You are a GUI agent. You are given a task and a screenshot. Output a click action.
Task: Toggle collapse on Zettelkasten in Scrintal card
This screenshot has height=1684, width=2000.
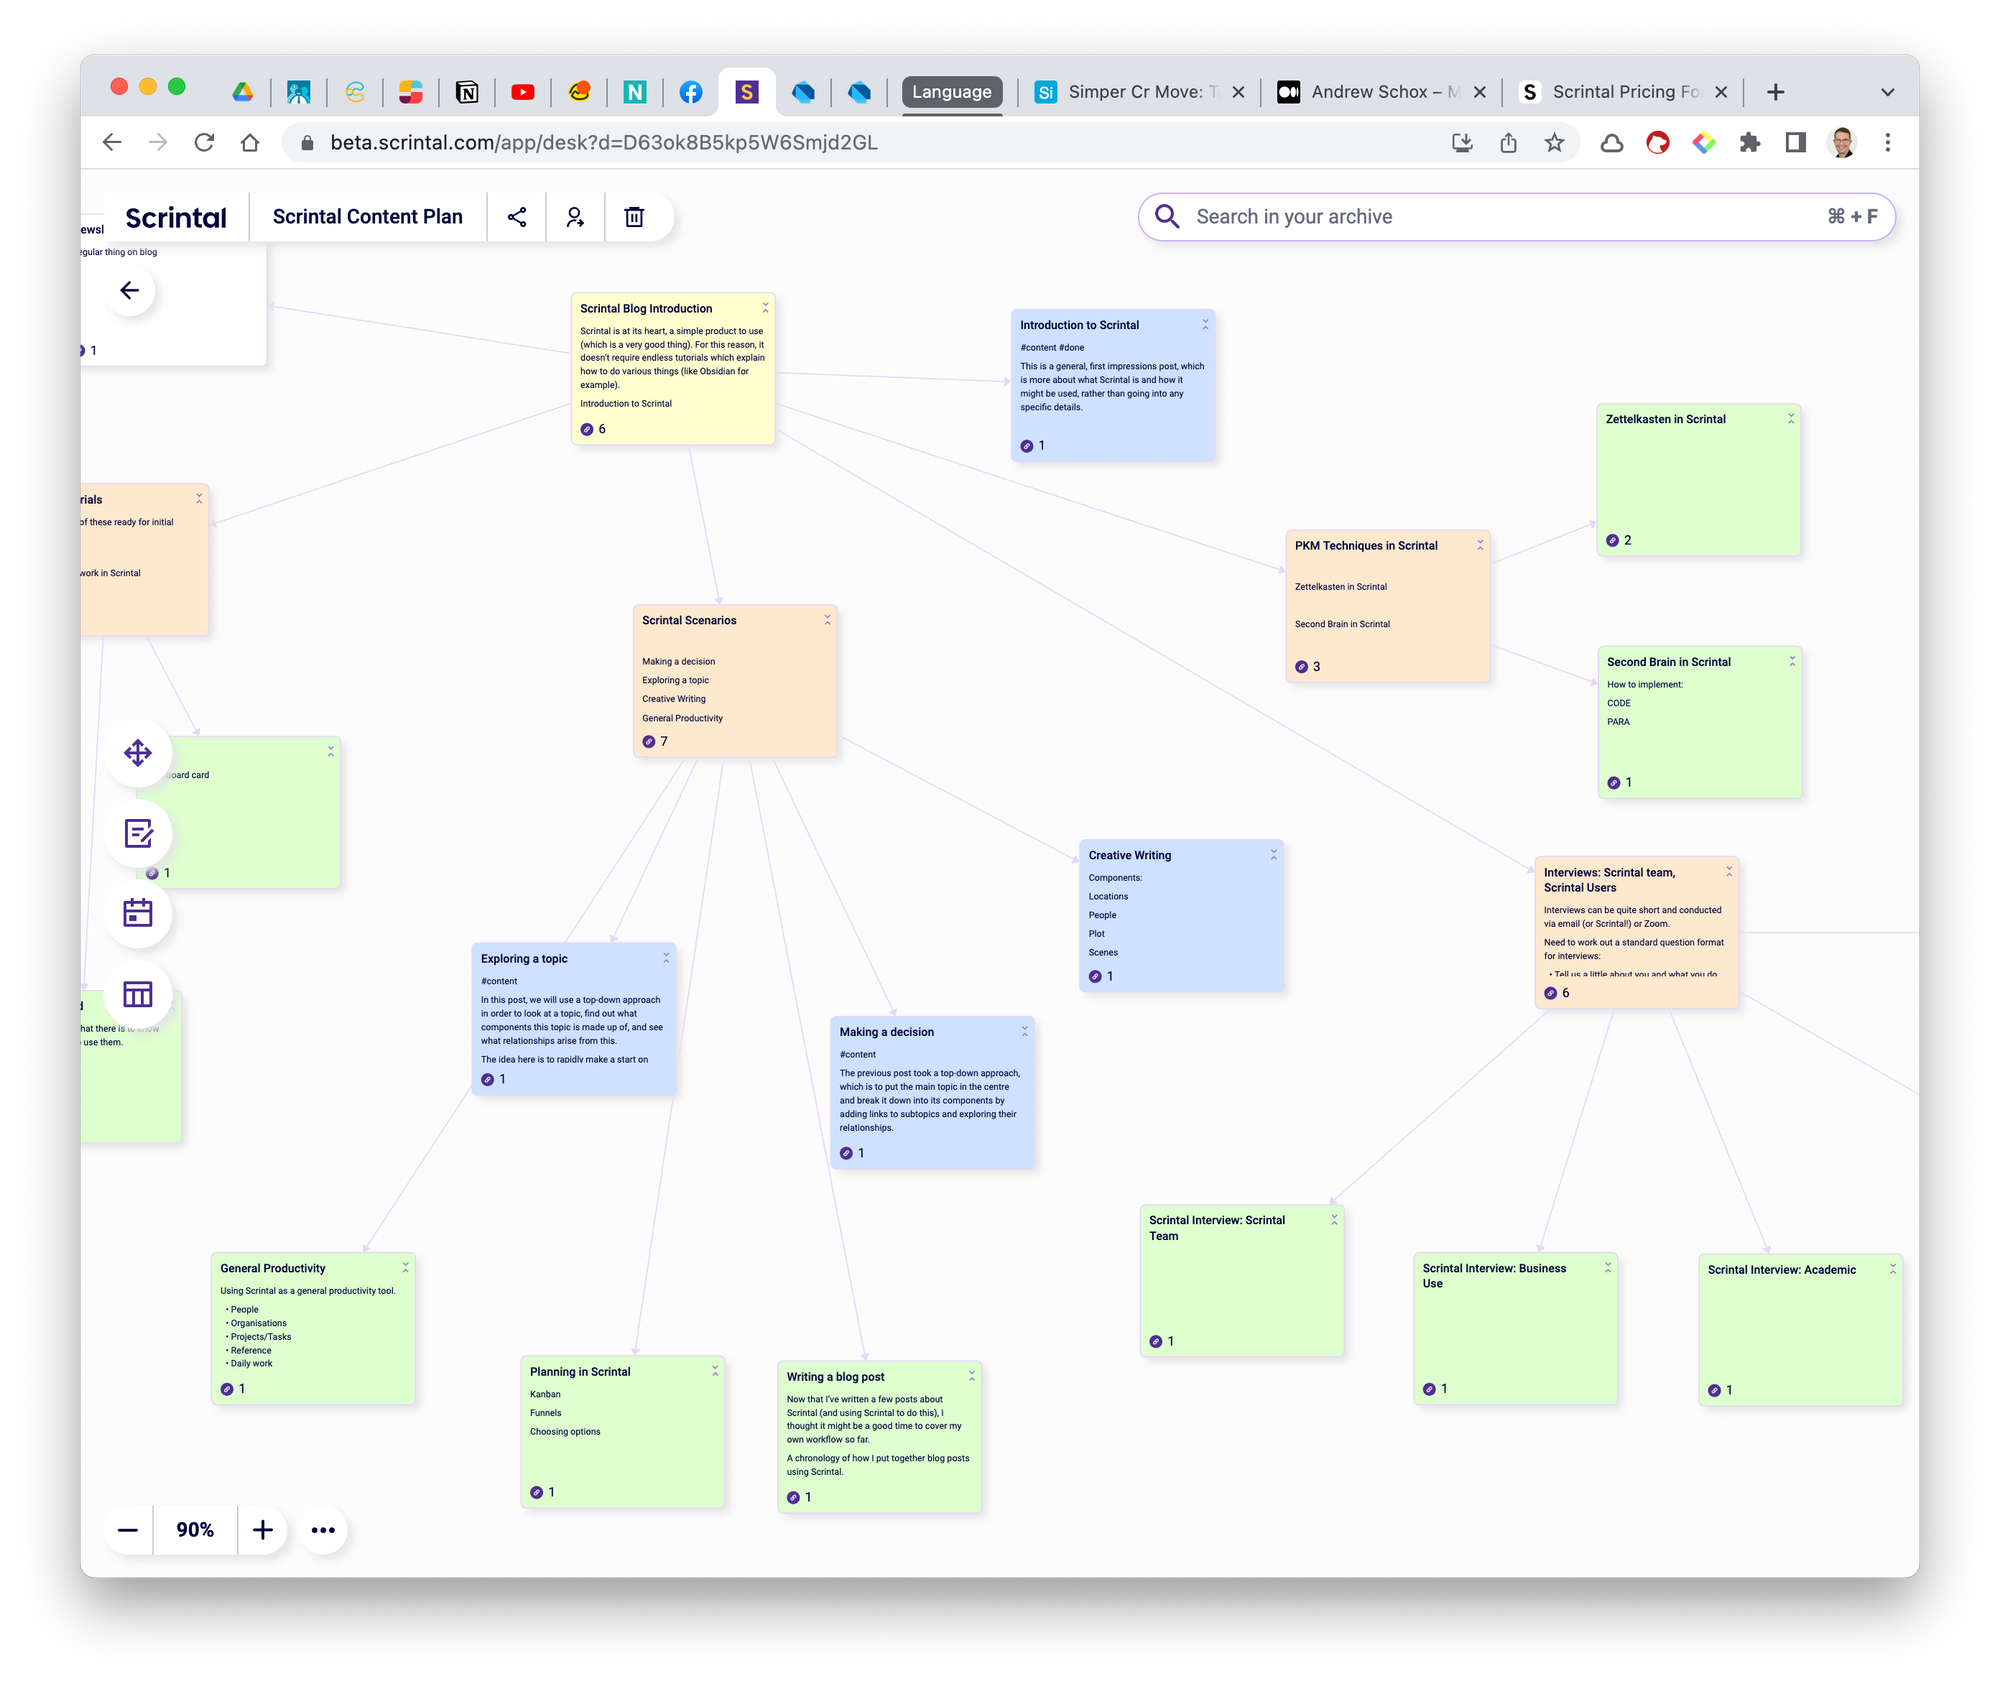1791,419
